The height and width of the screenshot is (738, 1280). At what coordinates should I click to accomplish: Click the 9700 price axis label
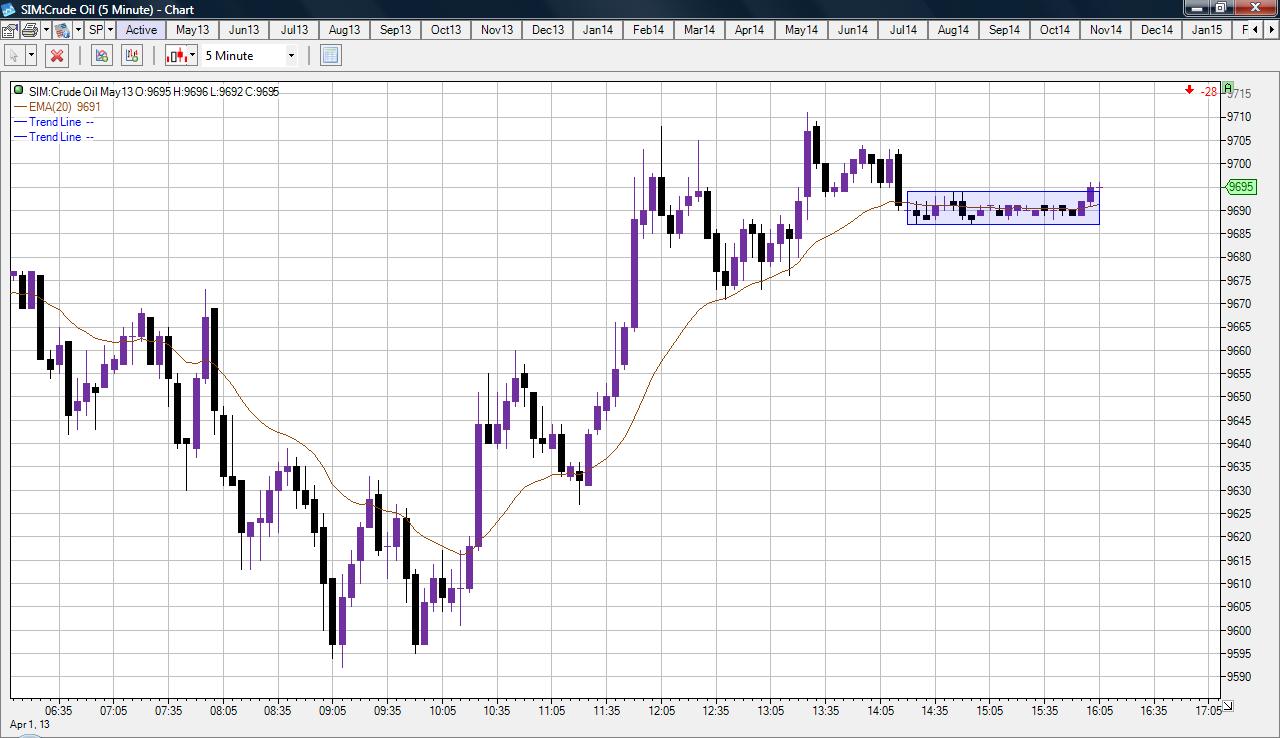[x=1238, y=164]
